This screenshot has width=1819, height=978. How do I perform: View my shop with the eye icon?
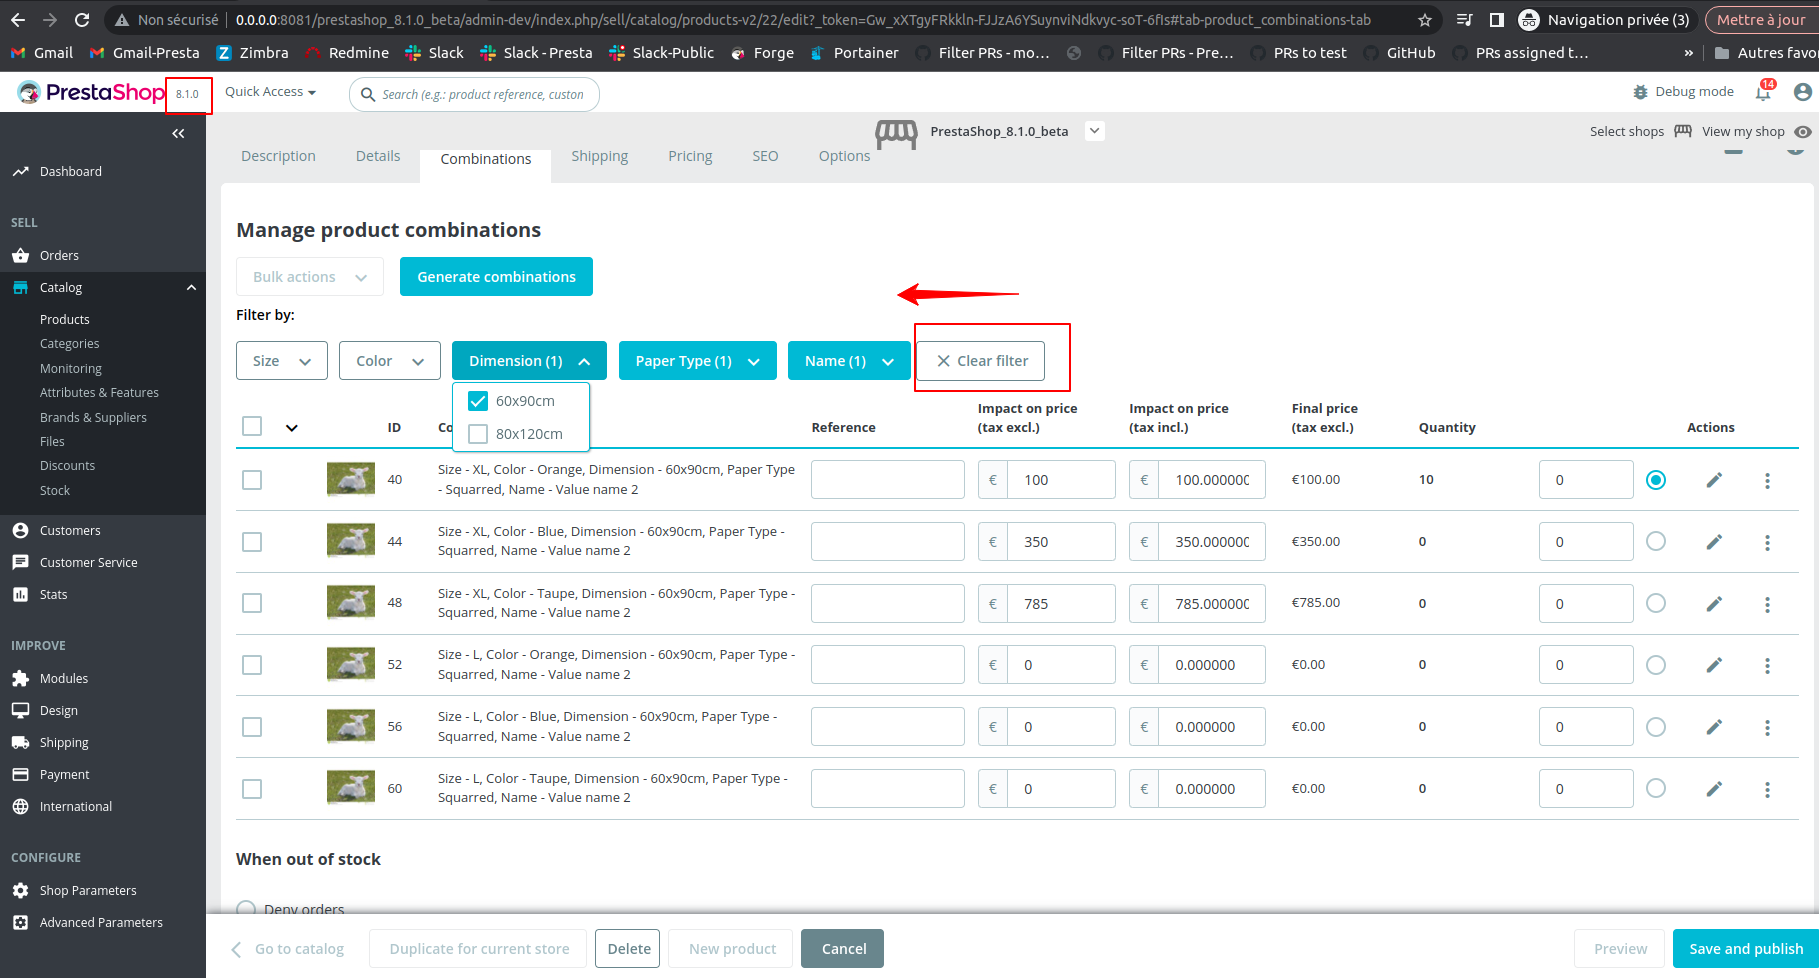pos(1803,131)
